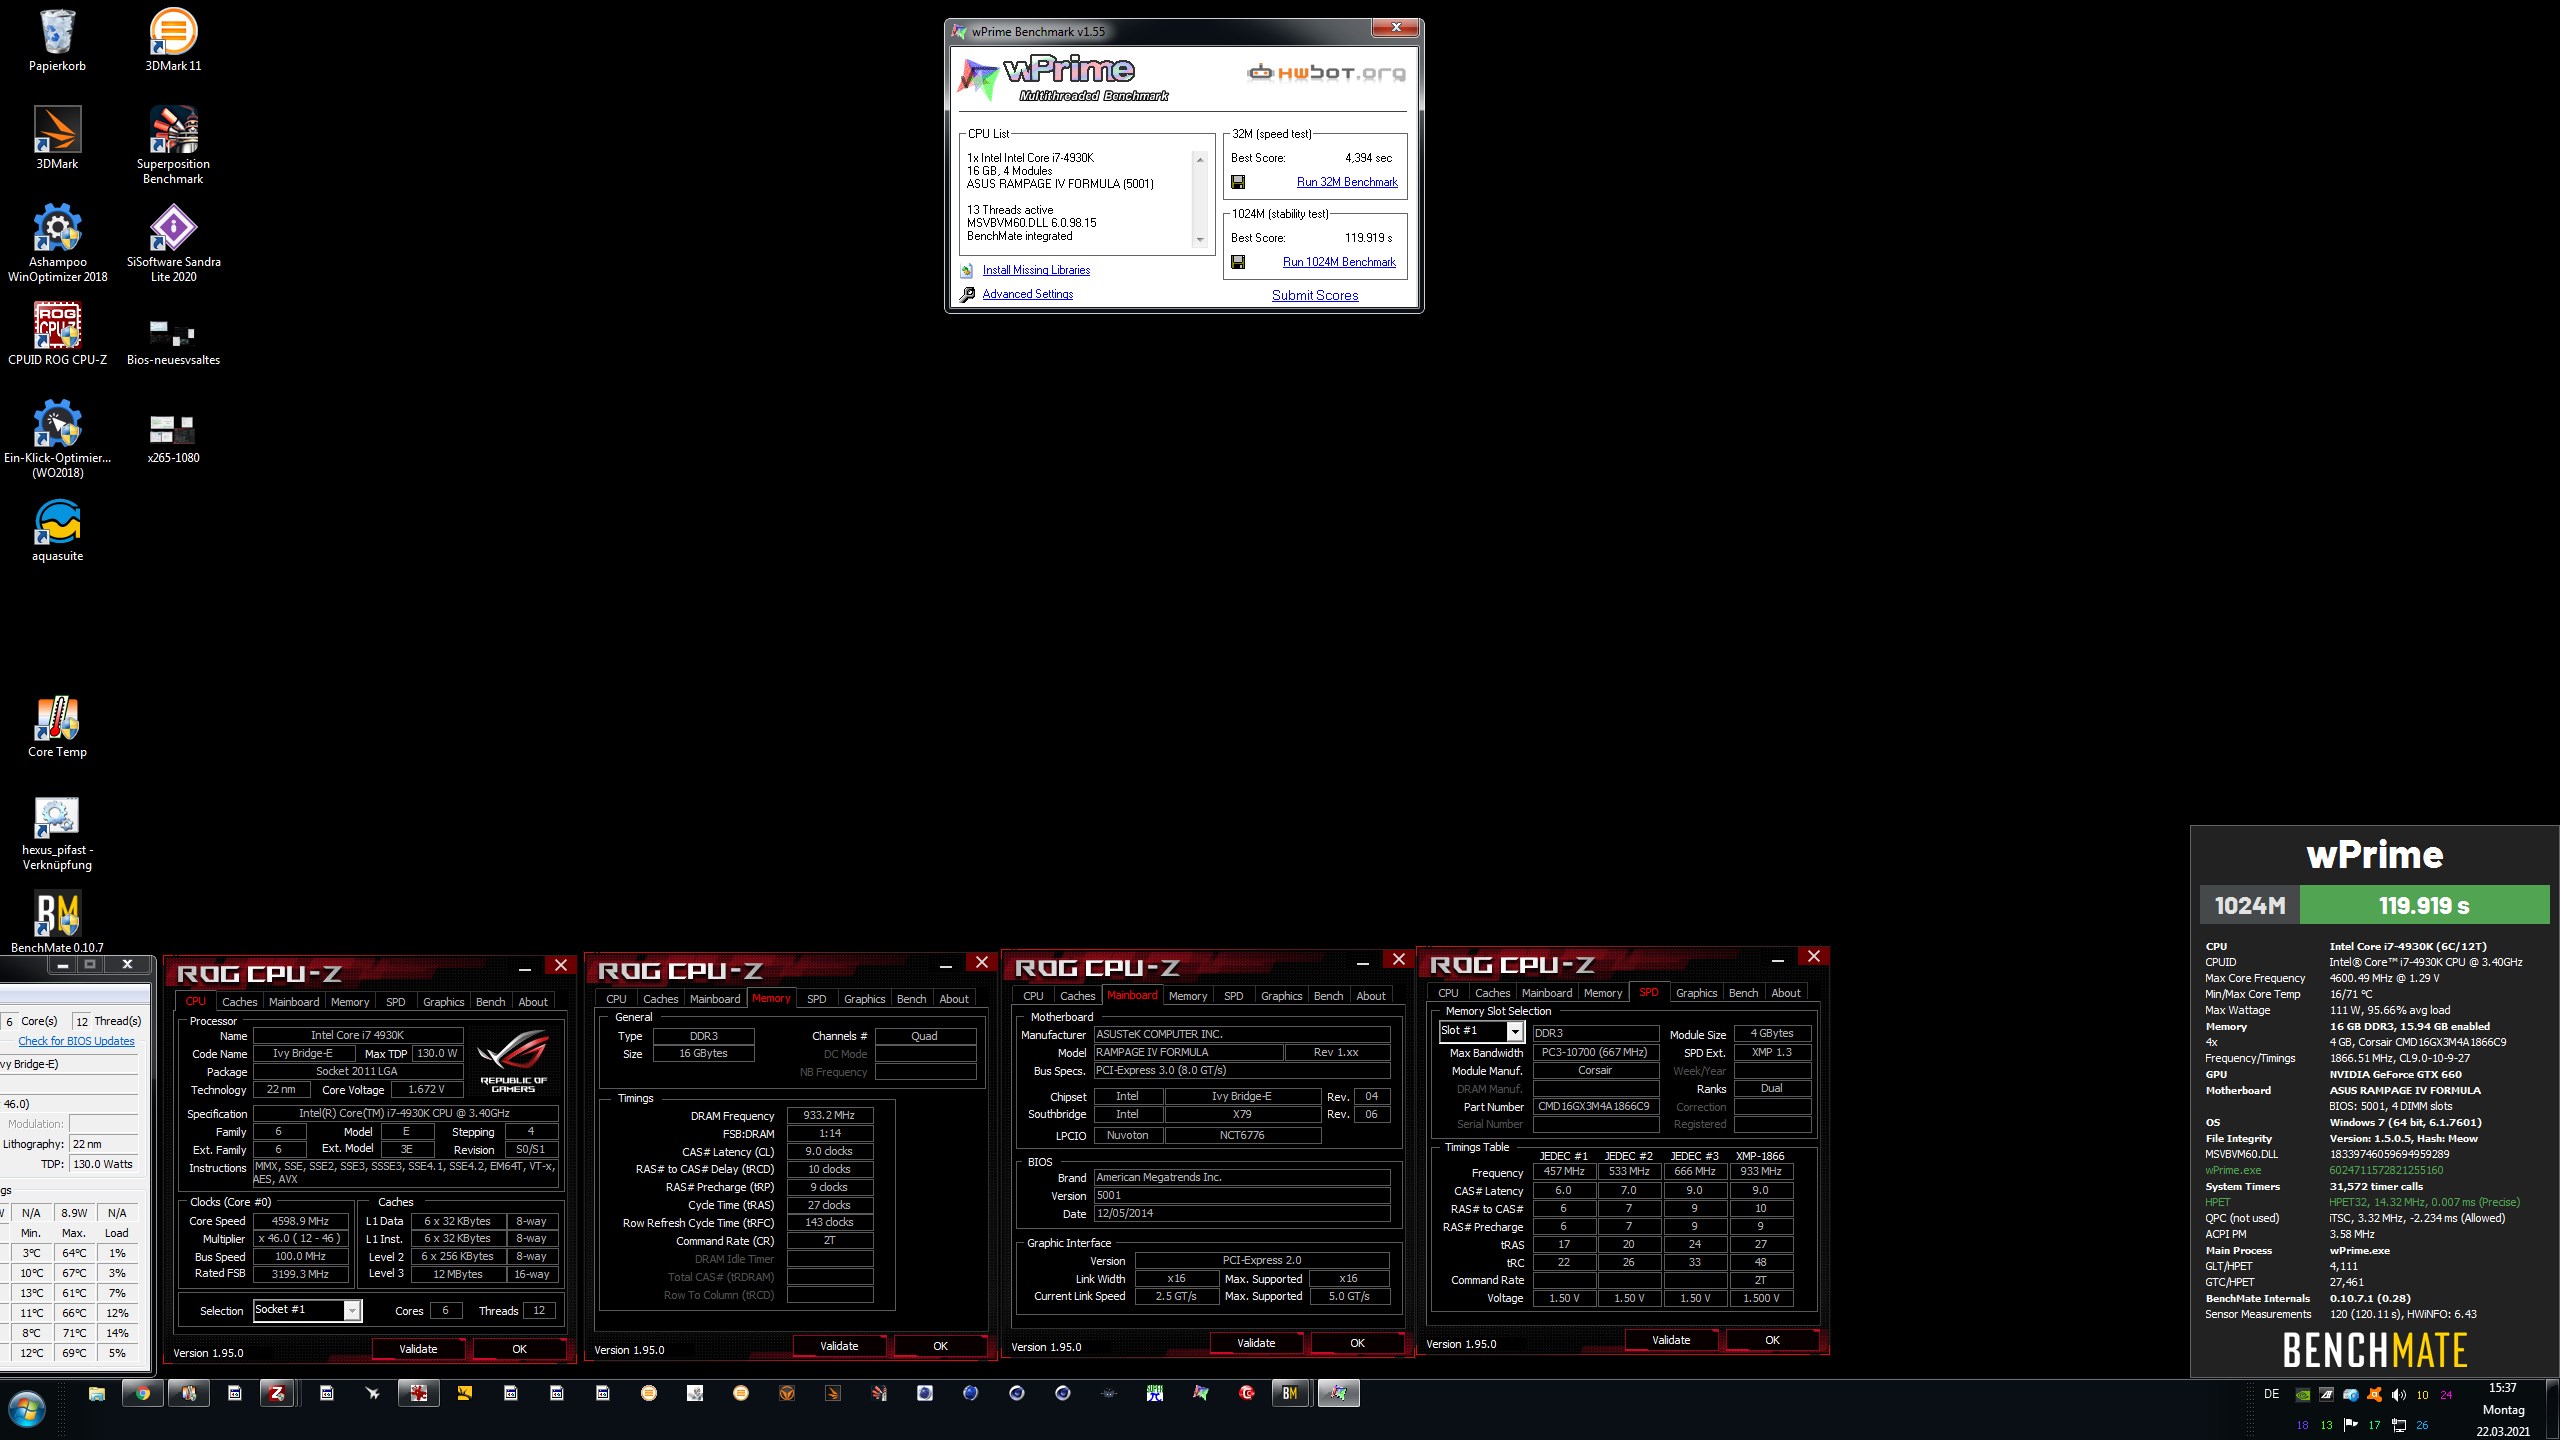Click the network connection tray icon
Viewport: 2560px width, 1440px height.
[2398, 1425]
